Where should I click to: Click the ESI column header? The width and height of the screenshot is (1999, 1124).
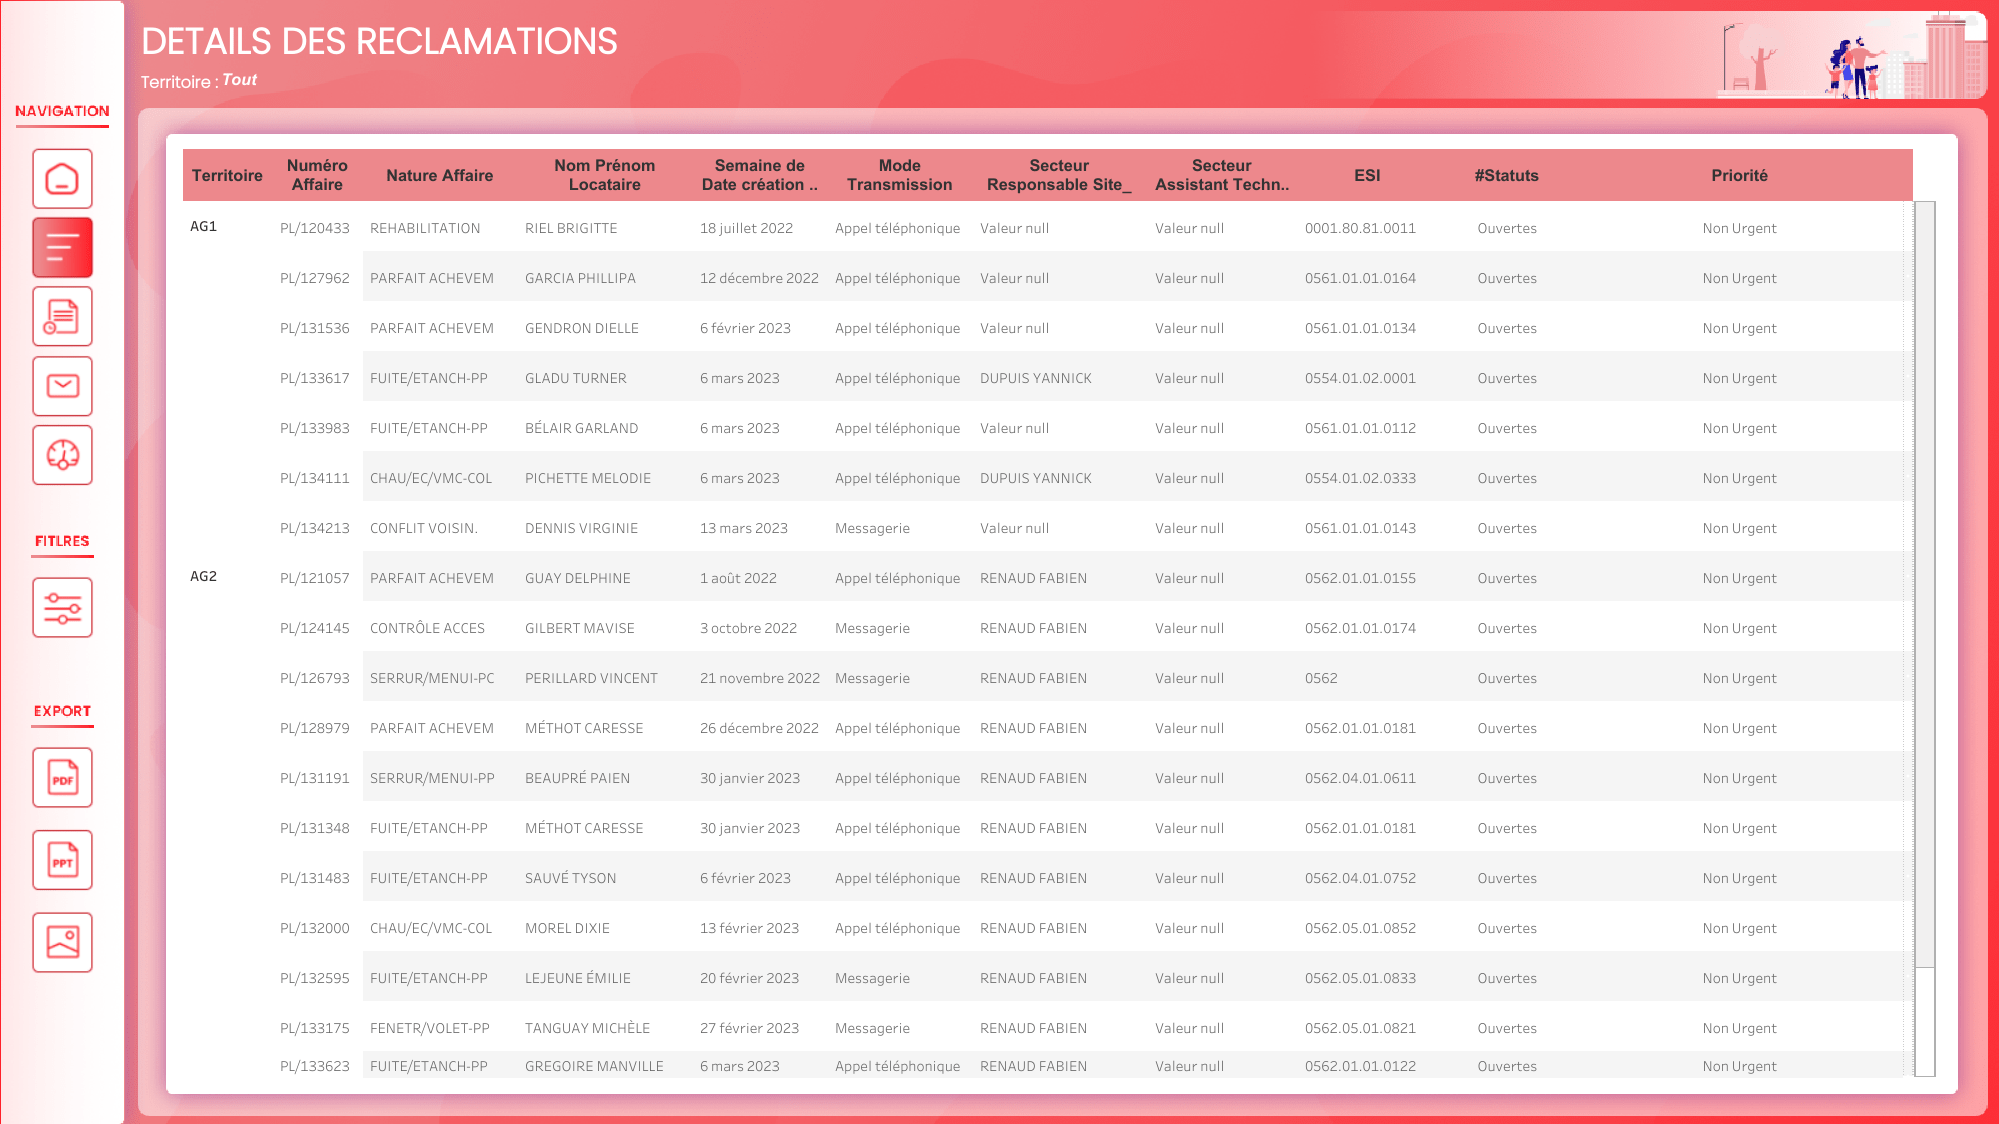(x=1367, y=175)
